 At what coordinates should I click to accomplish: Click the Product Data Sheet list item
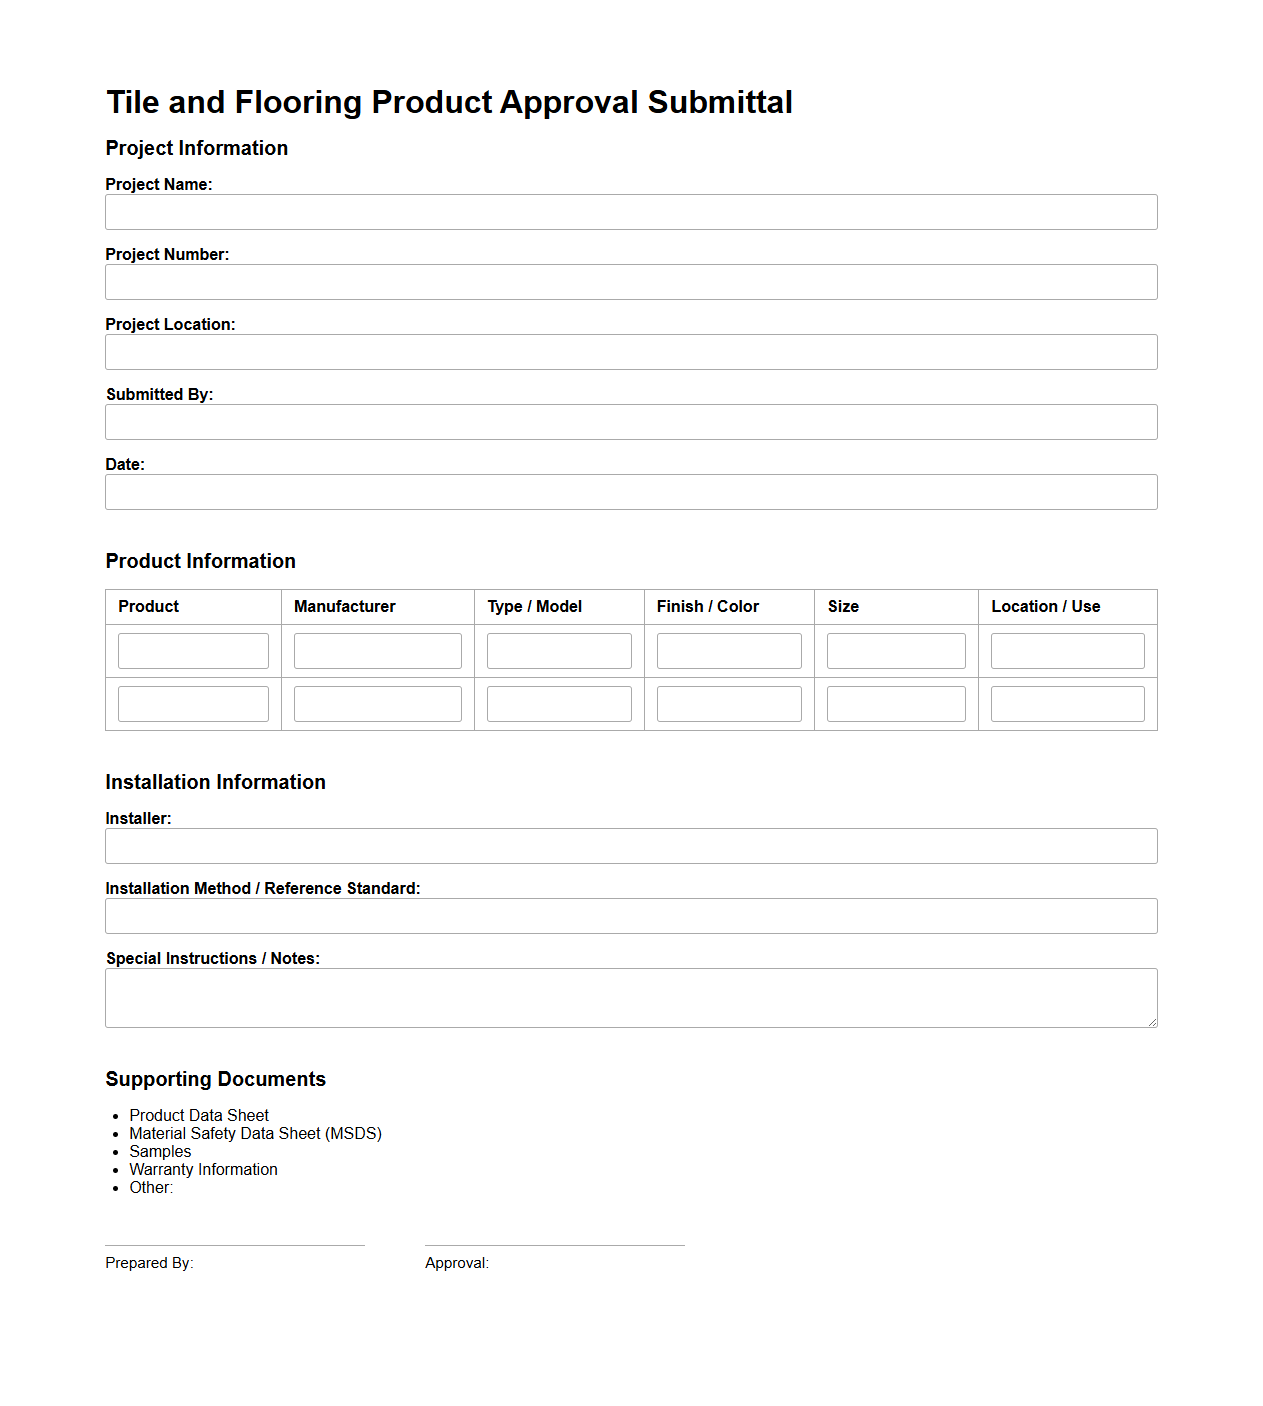pos(198,1115)
